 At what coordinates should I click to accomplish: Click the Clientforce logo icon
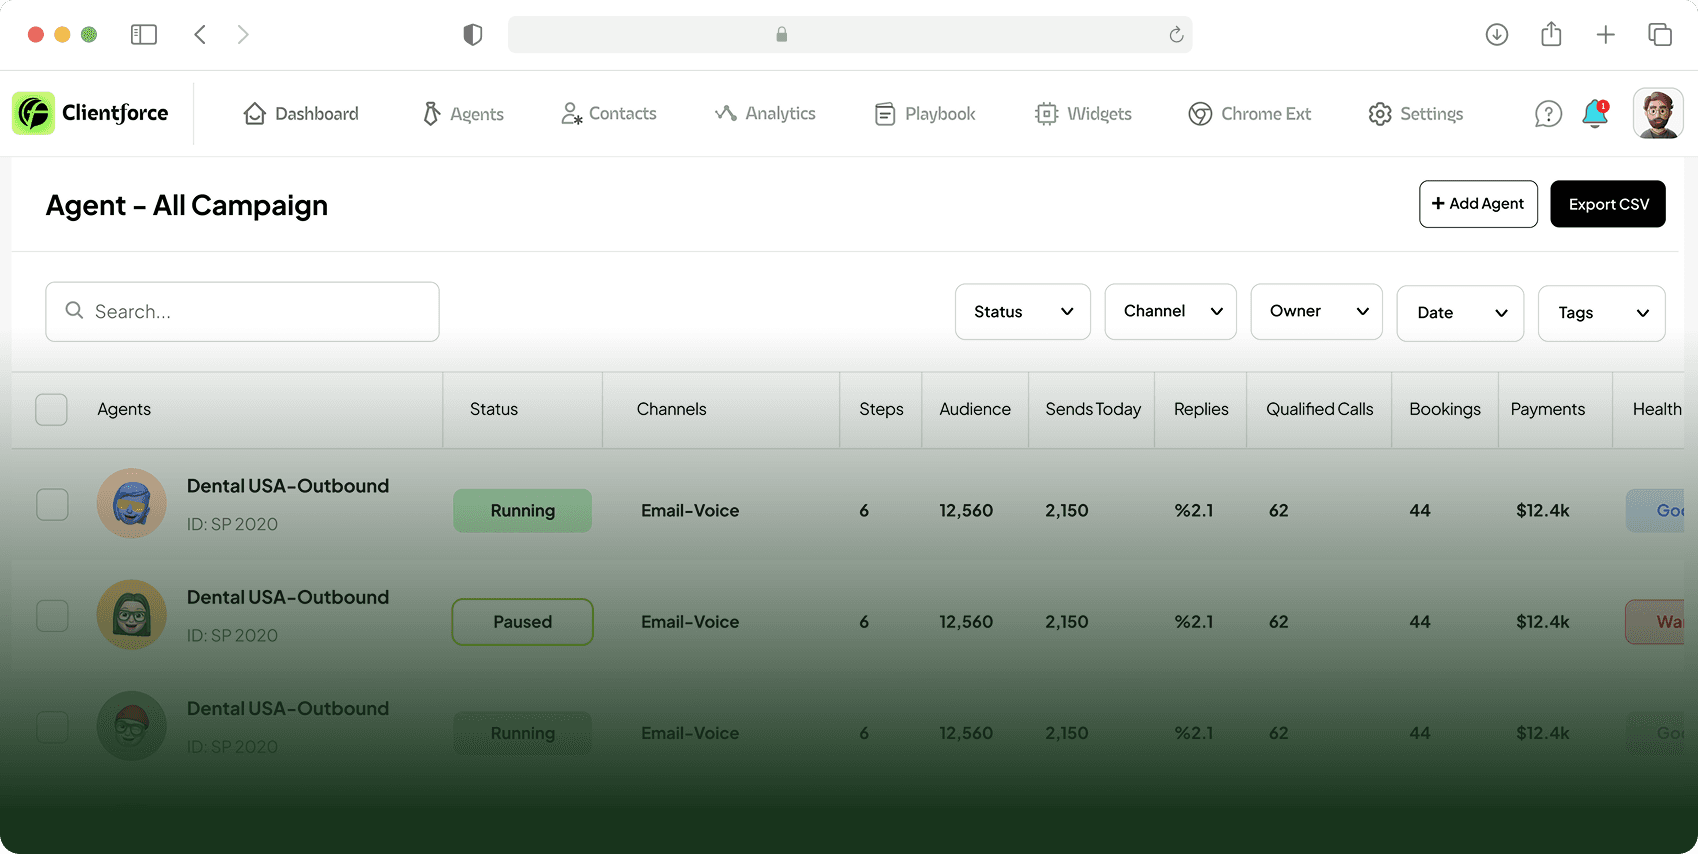33,113
